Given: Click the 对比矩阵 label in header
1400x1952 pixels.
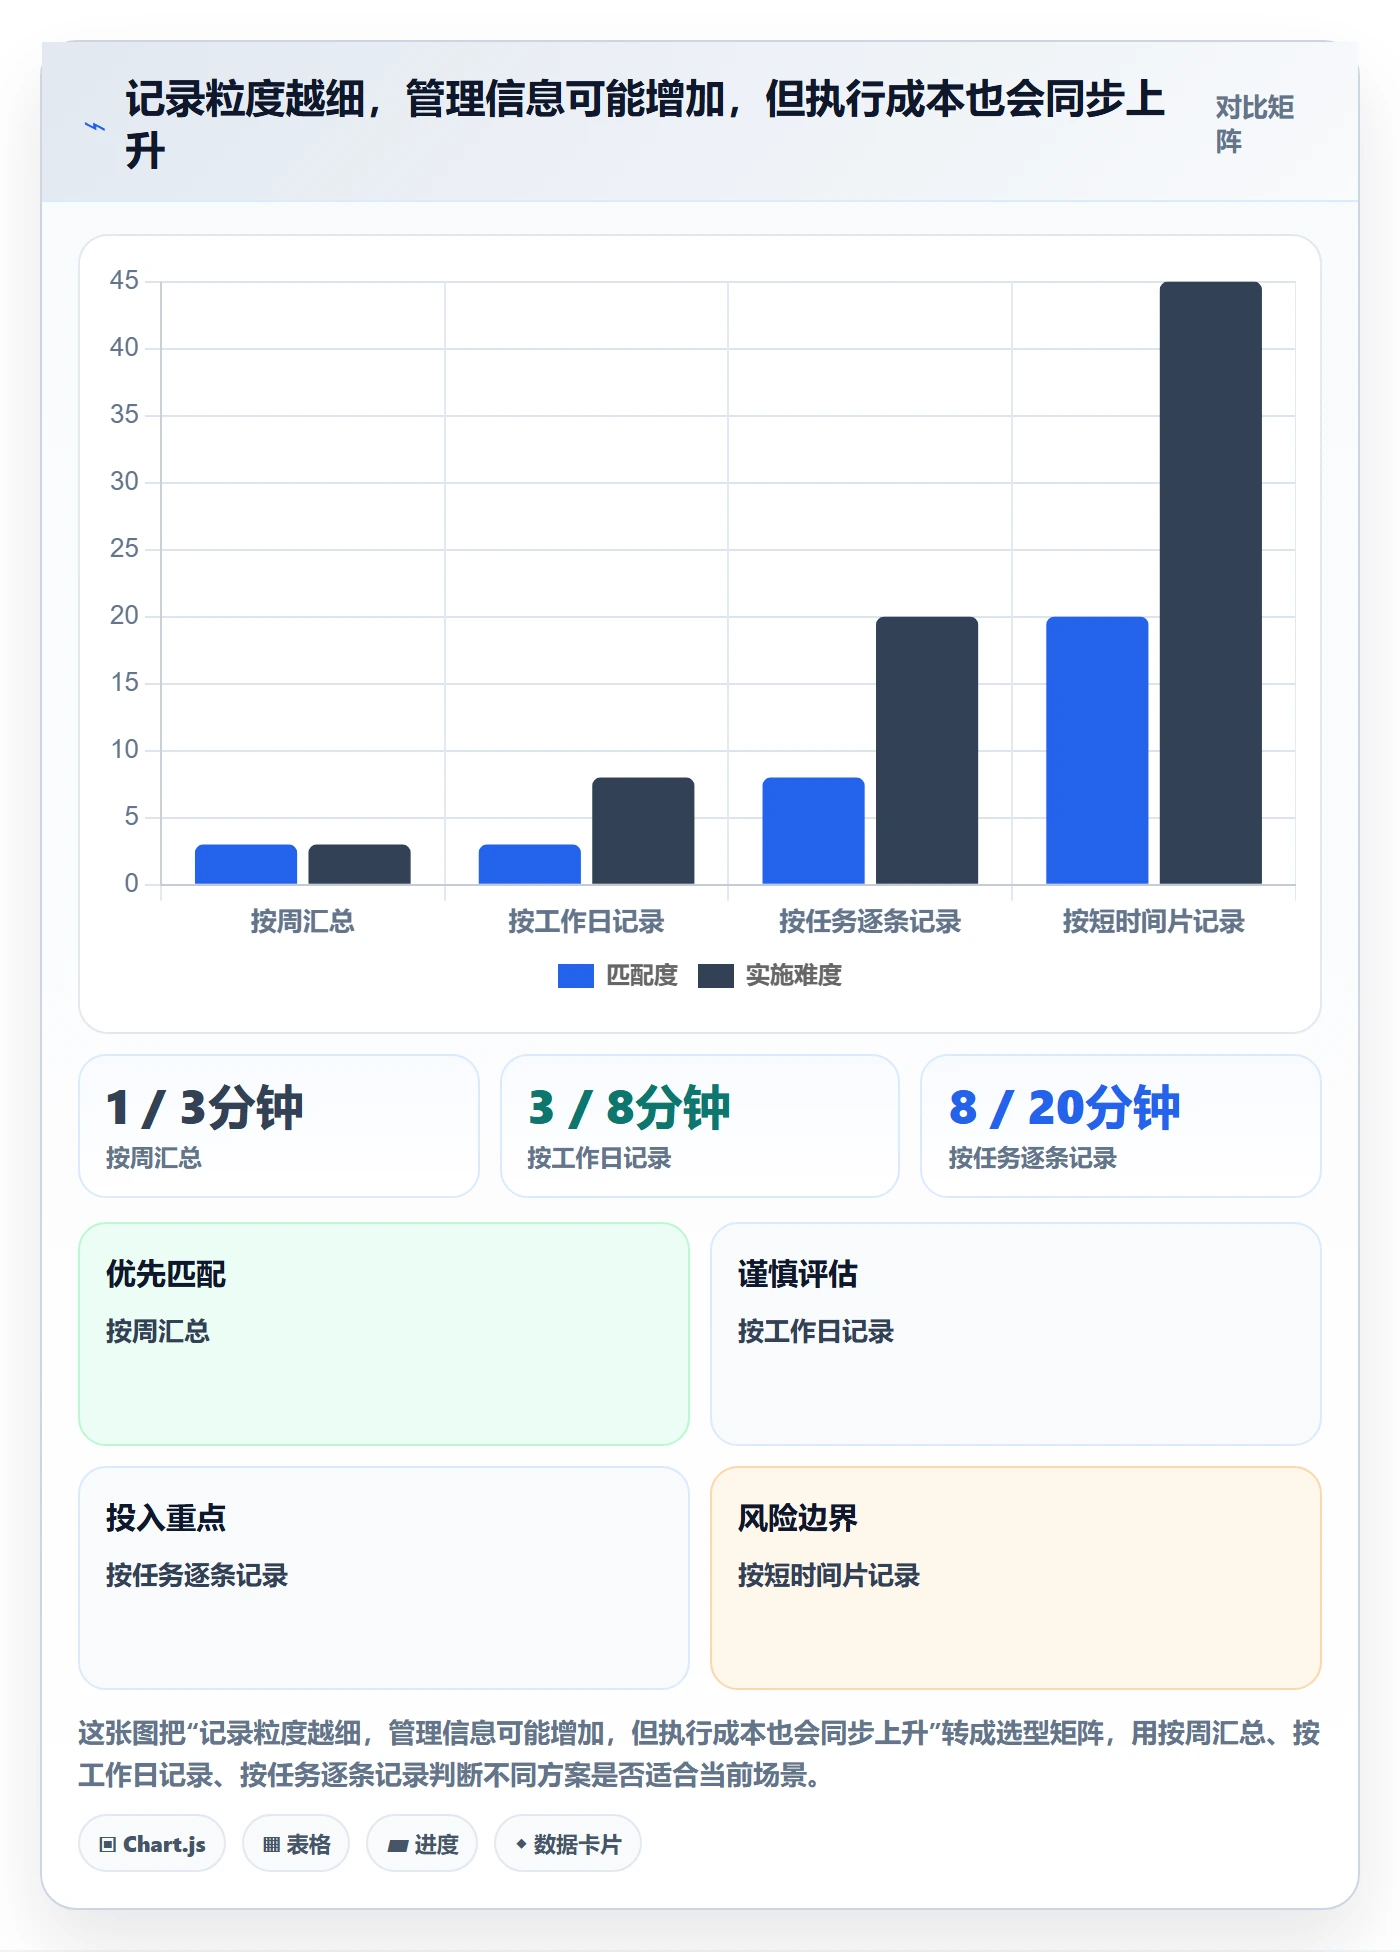Looking at the screenshot, I should 1255,124.
